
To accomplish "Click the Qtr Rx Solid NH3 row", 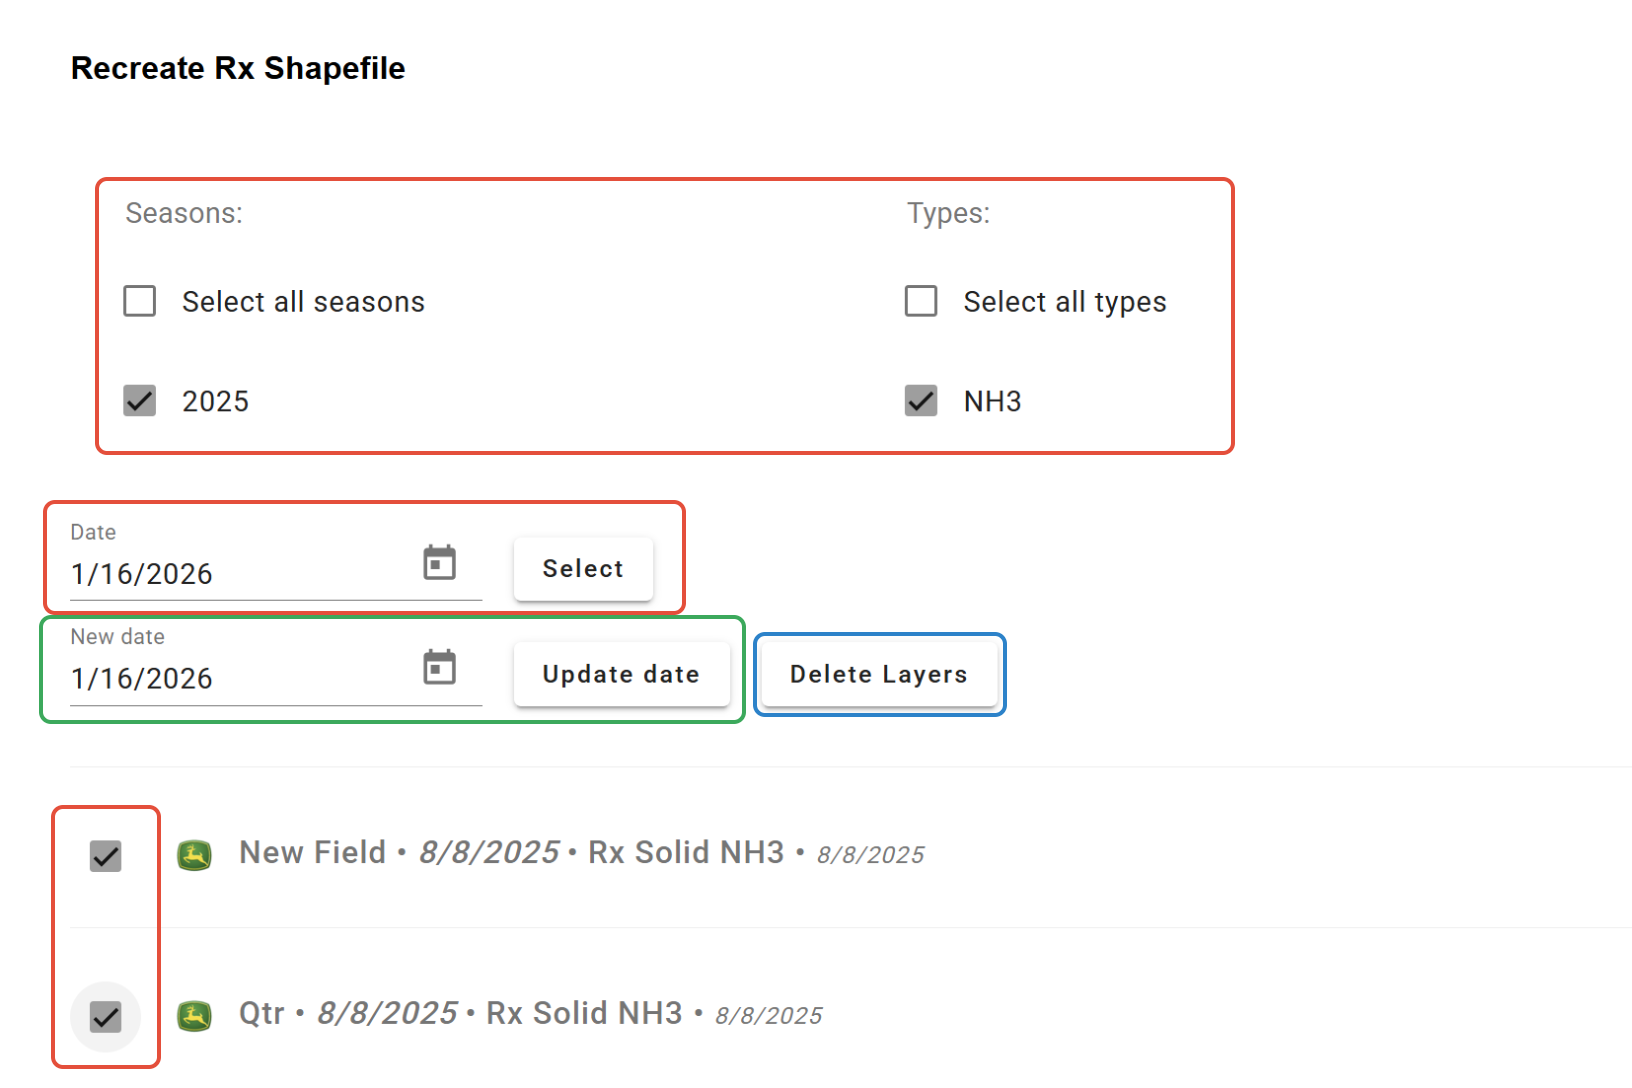I will pos(530,1014).
